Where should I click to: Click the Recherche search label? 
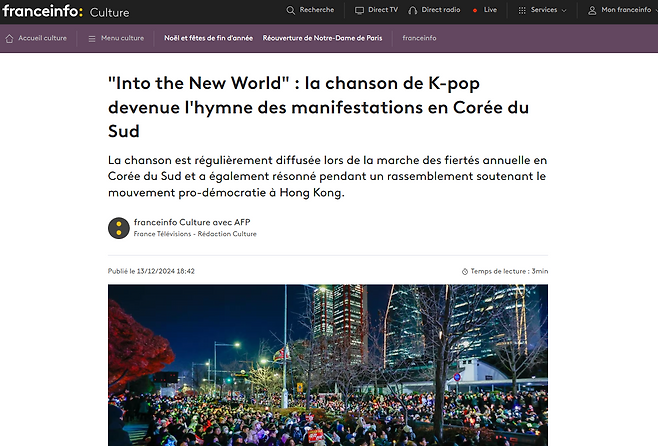pyautogui.click(x=317, y=10)
